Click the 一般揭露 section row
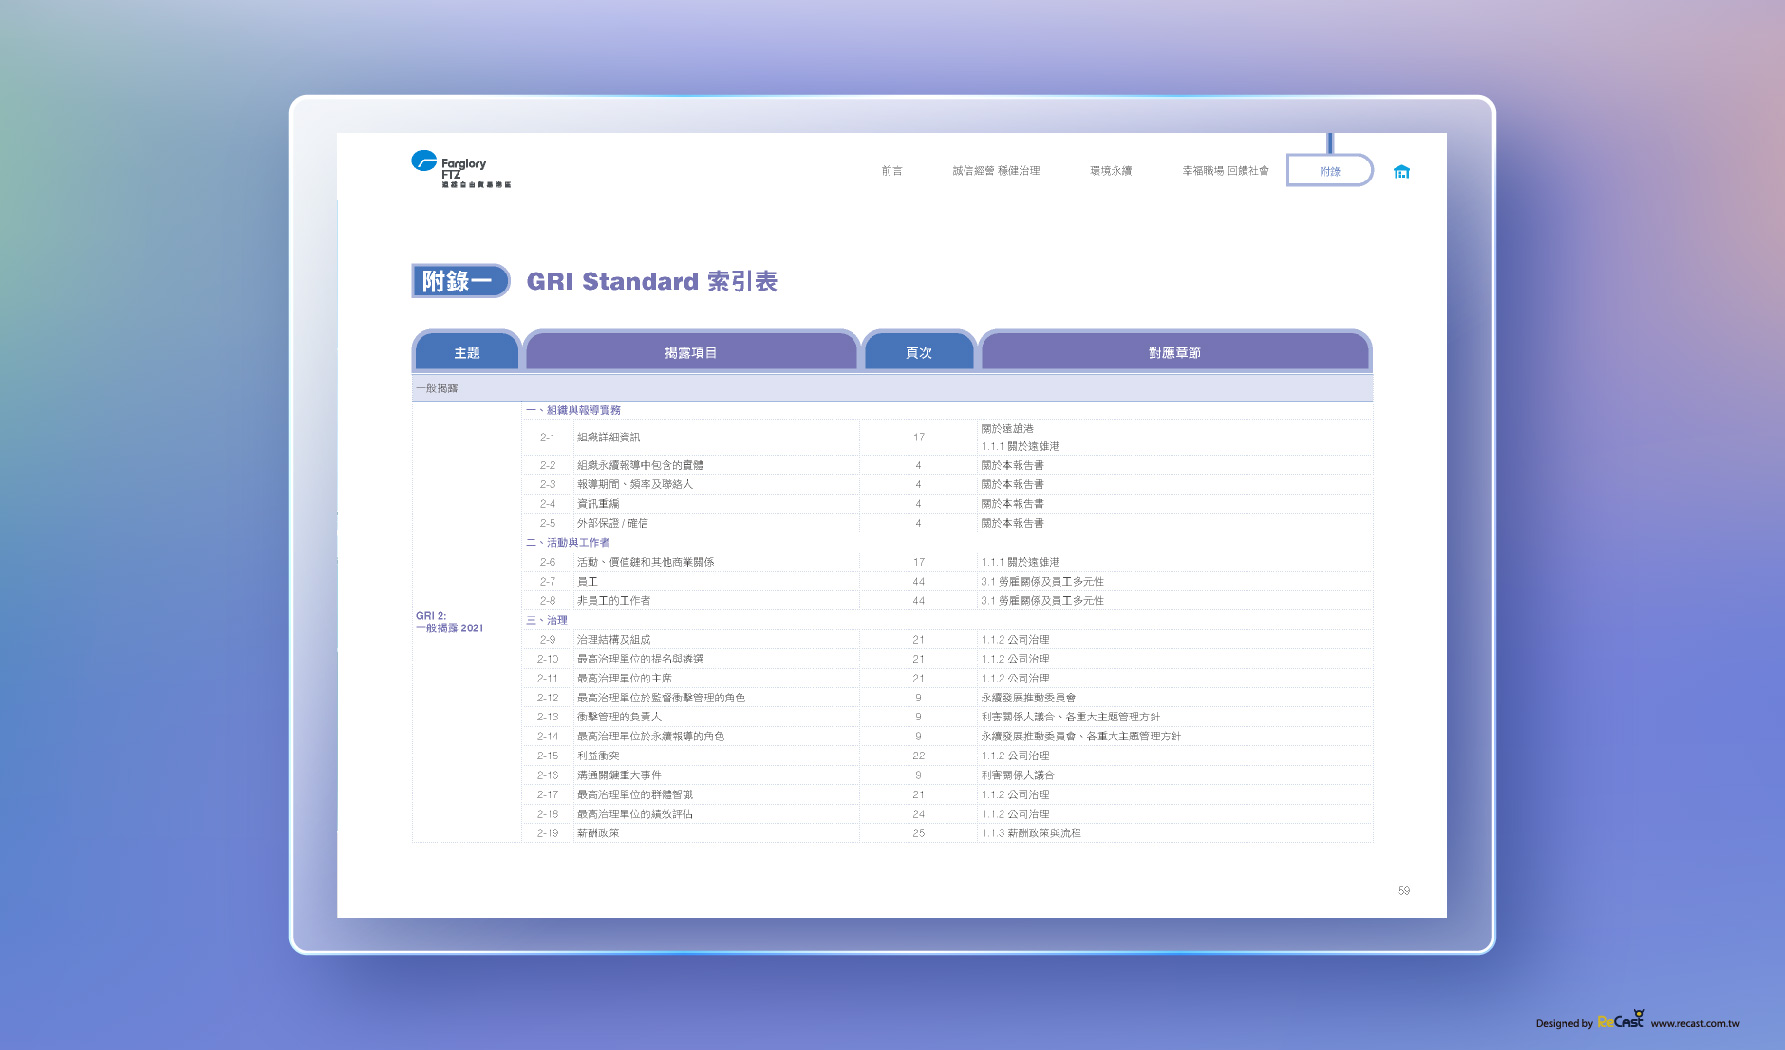Image resolution: width=1785 pixels, height=1050 pixels. [892, 388]
